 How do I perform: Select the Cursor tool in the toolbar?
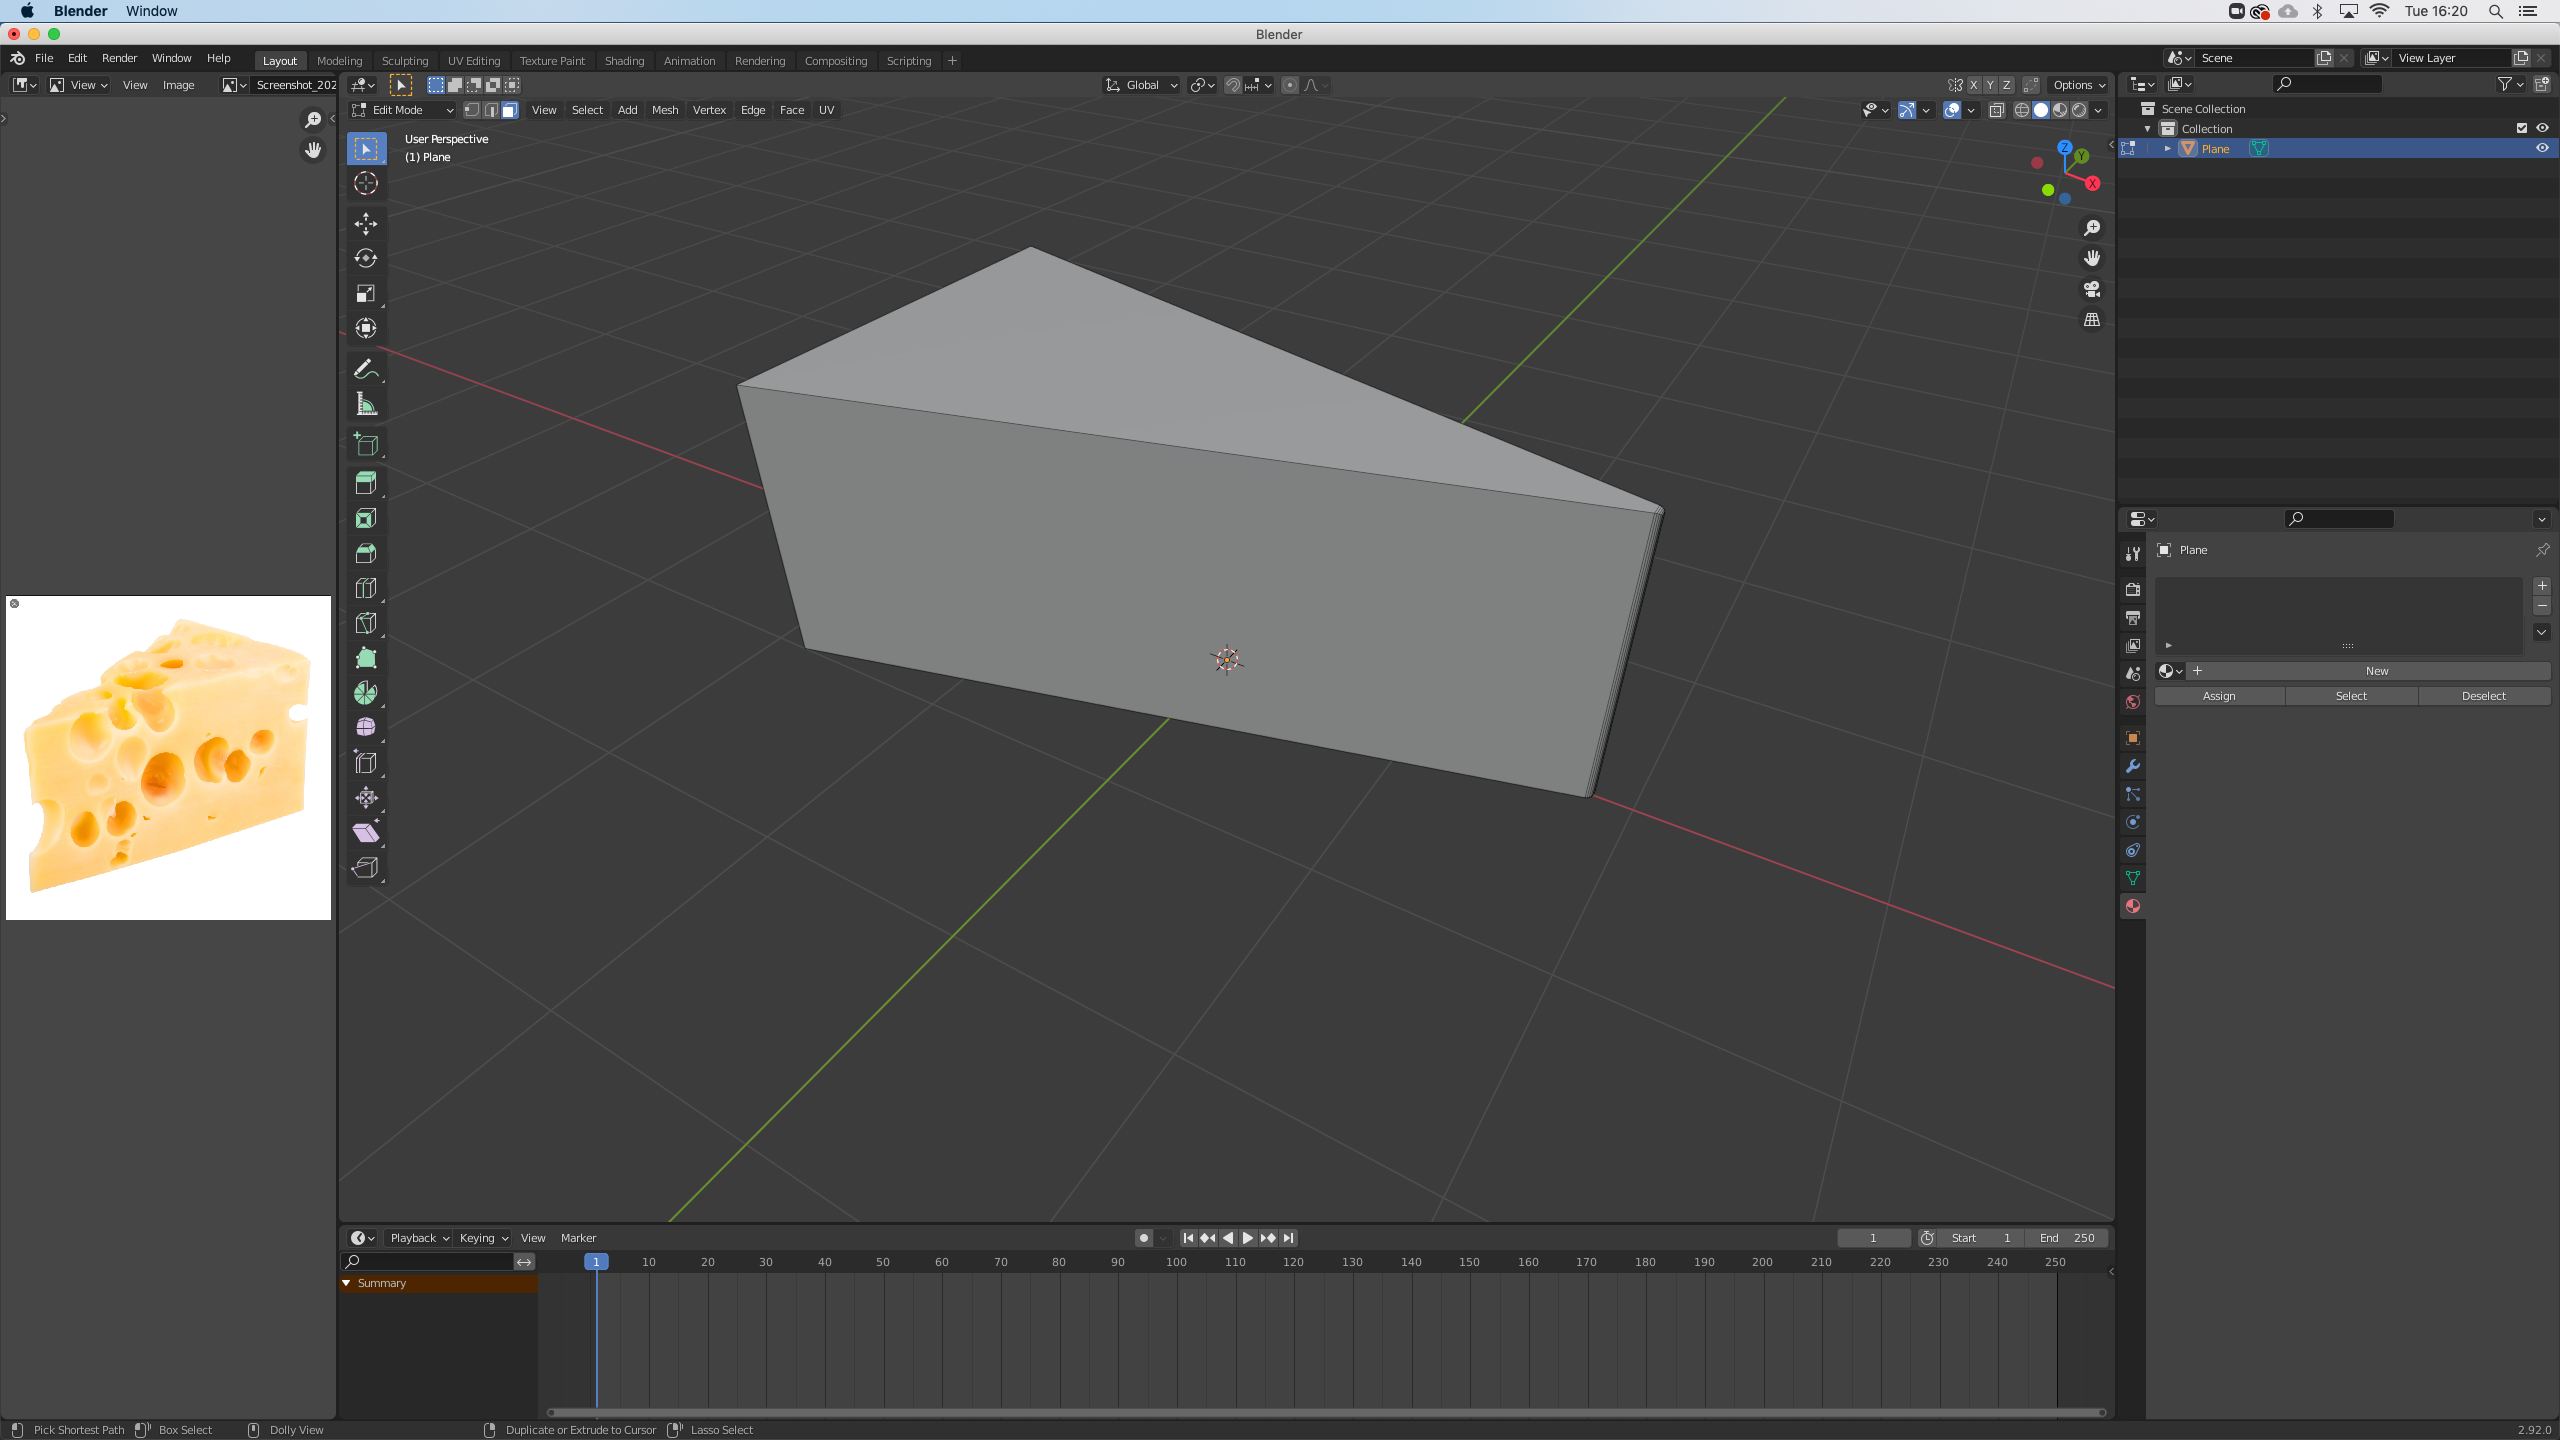coord(366,184)
